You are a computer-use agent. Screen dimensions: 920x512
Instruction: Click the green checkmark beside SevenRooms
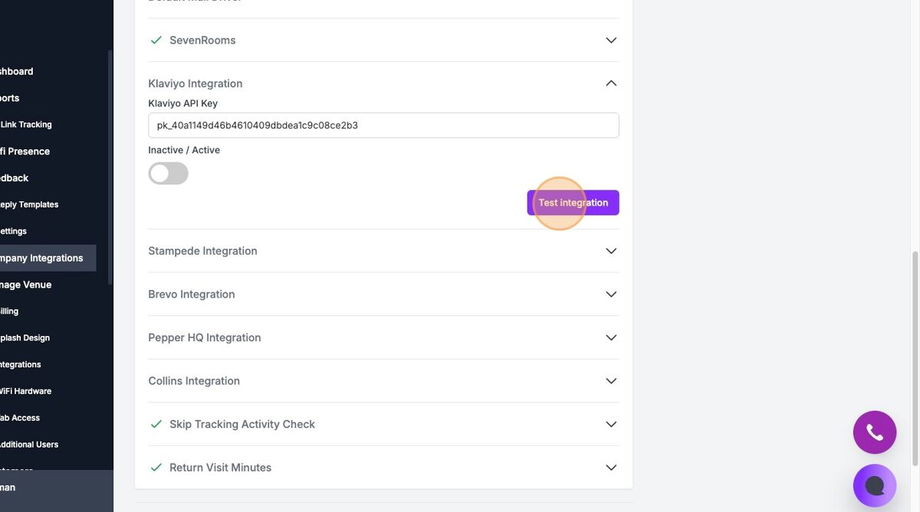click(x=156, y=40)
